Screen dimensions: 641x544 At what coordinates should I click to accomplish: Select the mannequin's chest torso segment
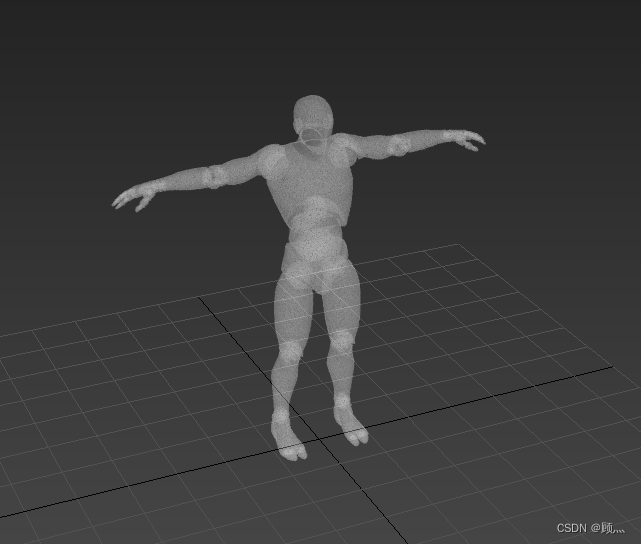(312, 180)
